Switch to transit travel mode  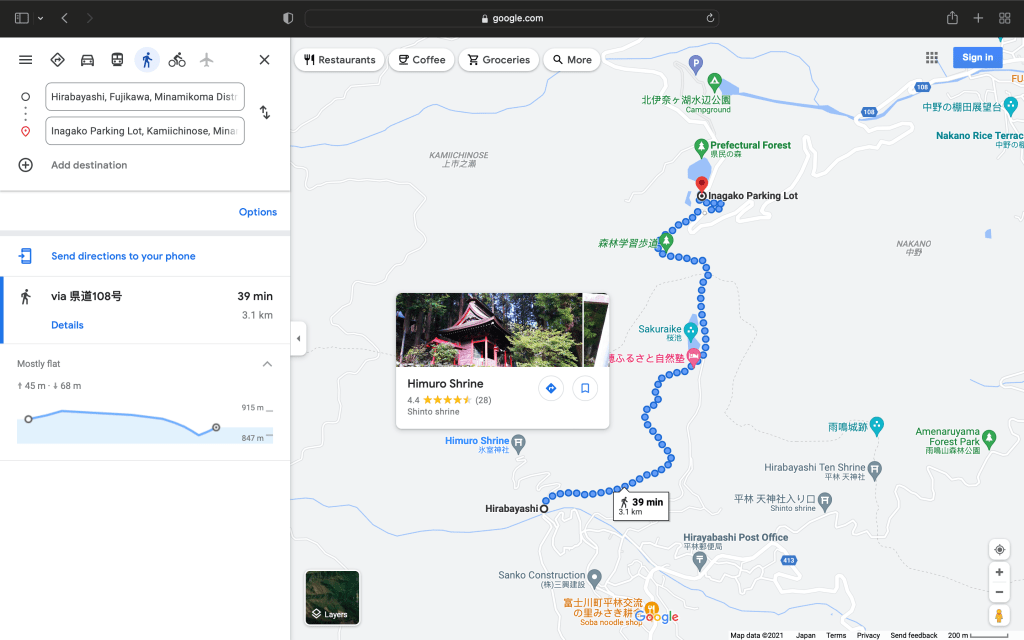117,60
